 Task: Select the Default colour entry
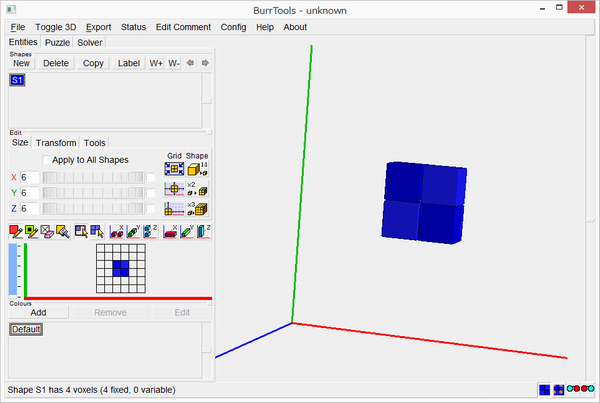(x=26, y=329)
